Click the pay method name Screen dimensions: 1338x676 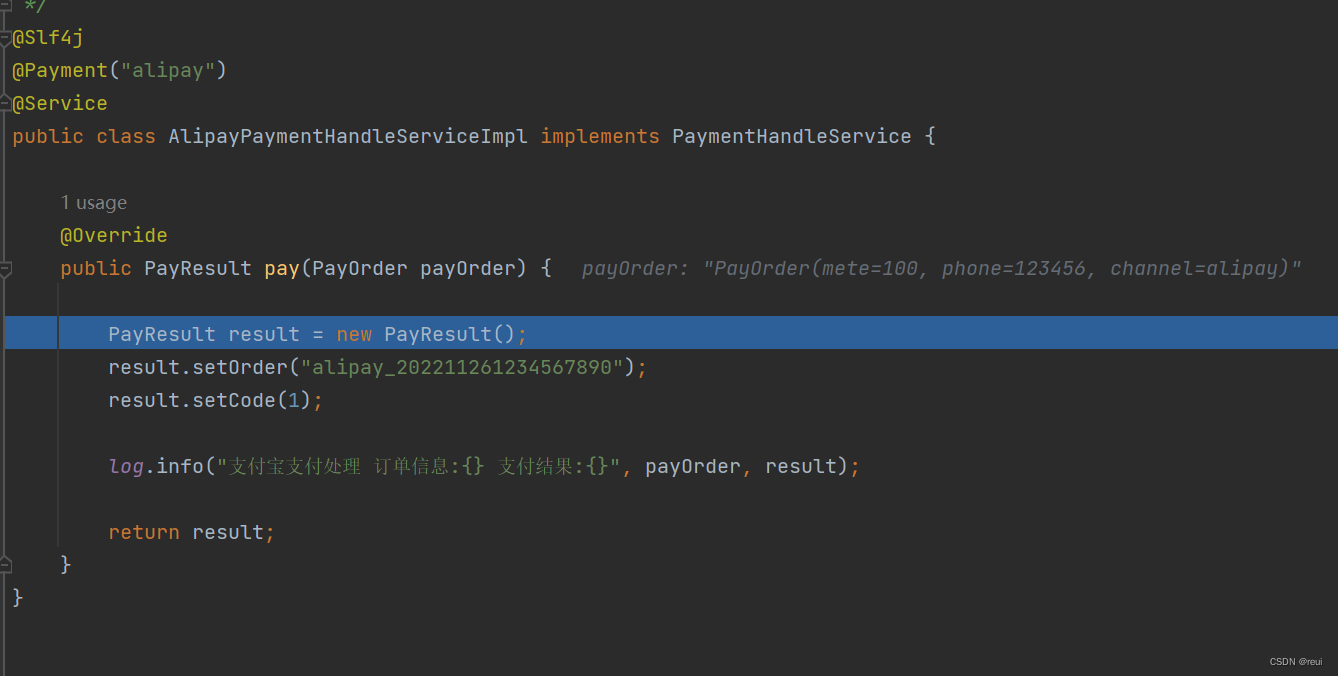[282, 268]
